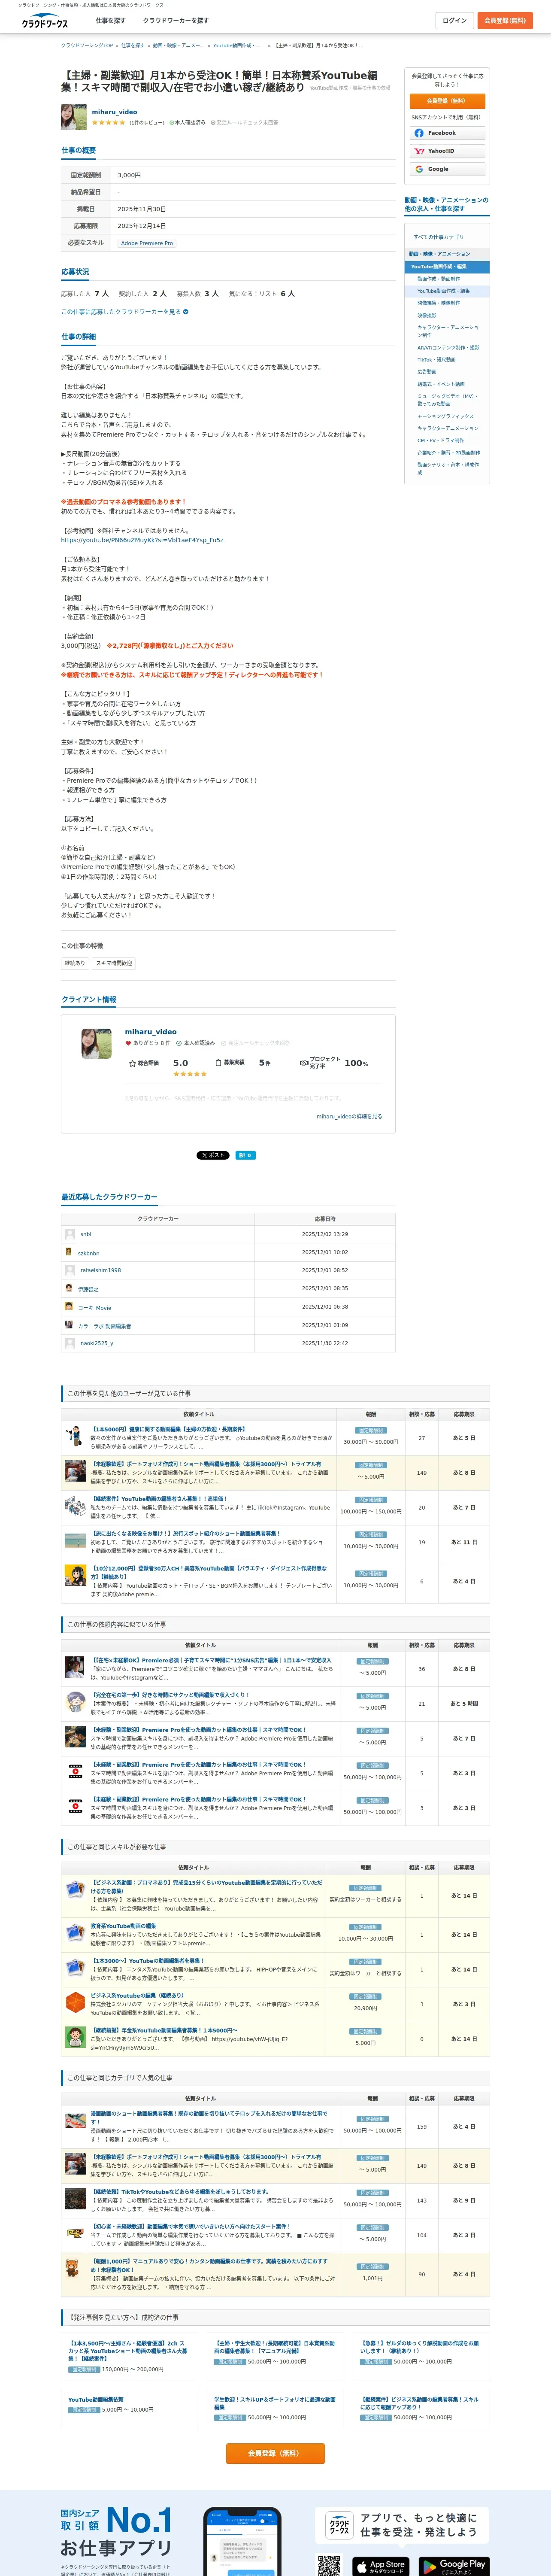Sign up with the Google button
This screenshot has width=551, height=2576.
click(447, 169)
